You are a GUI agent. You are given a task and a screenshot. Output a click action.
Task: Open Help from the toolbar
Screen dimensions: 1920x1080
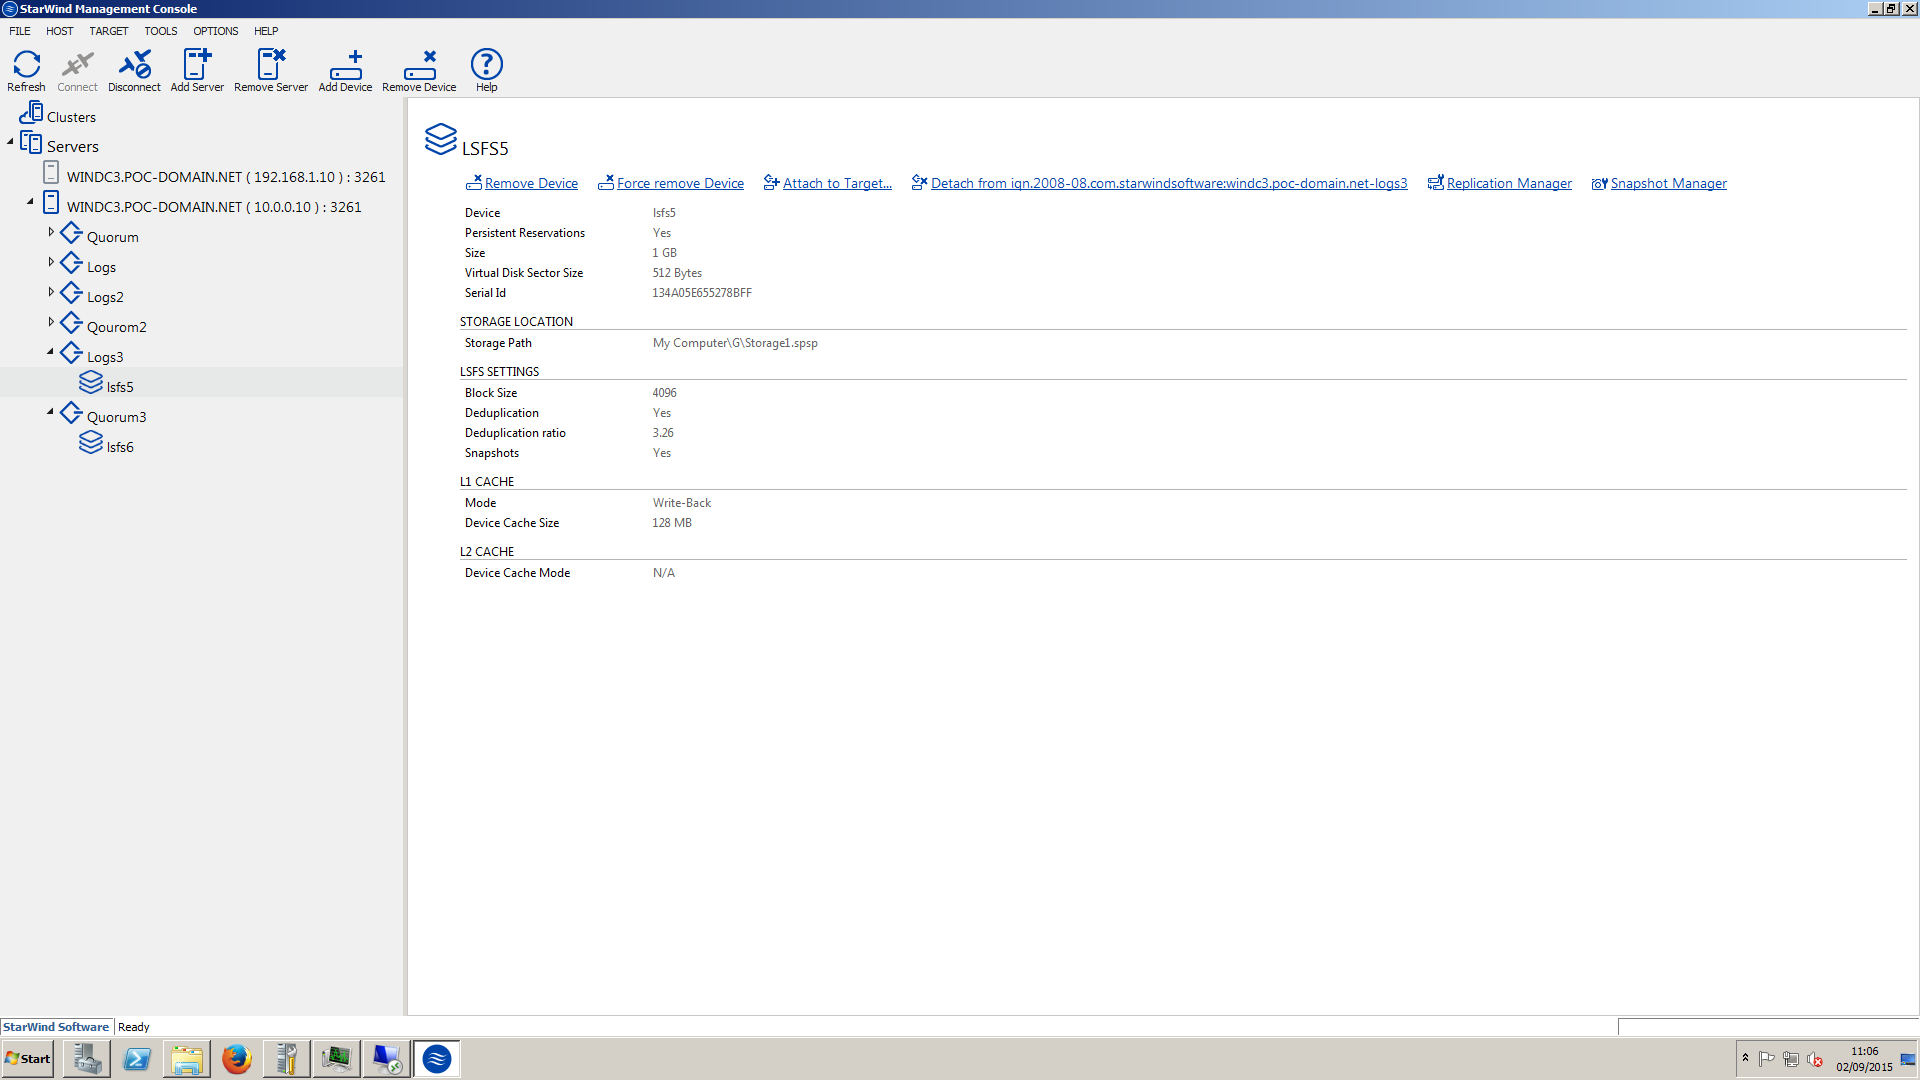point(486,70)
